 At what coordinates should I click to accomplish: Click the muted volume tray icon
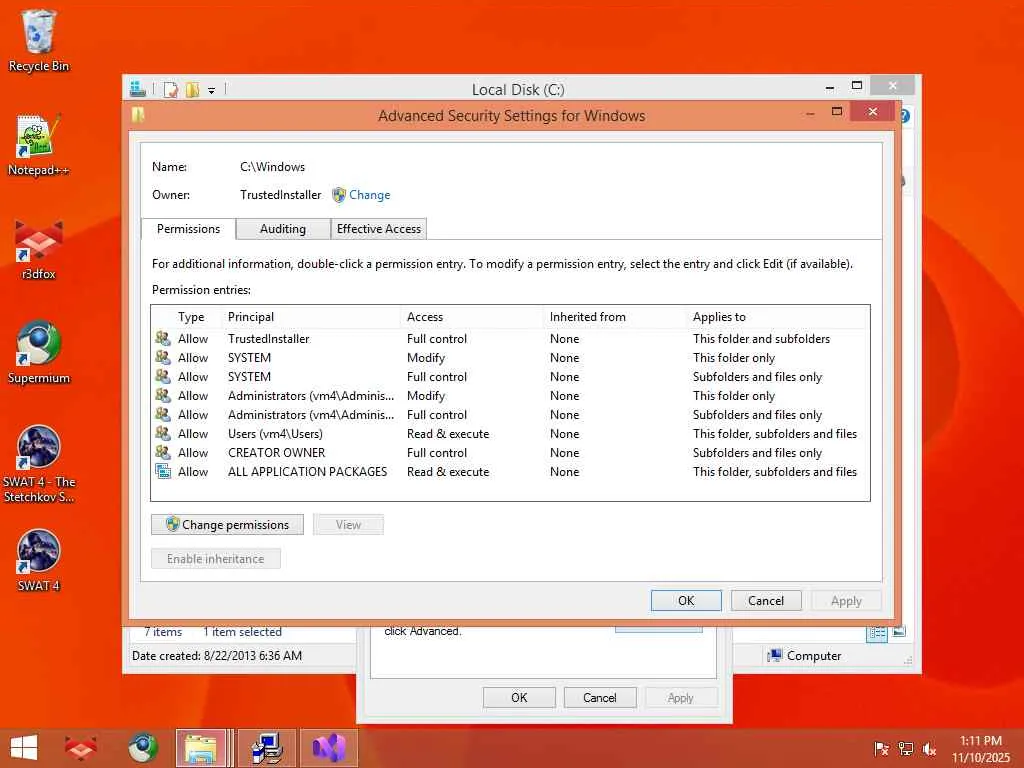pos(929,748)
